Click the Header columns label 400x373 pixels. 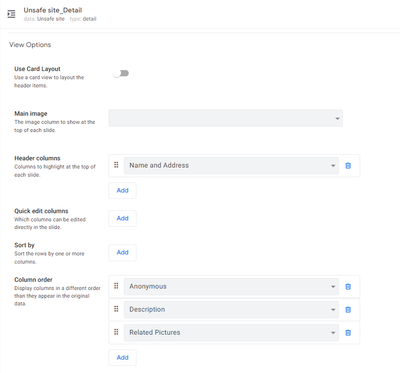(x=37, y=158)
